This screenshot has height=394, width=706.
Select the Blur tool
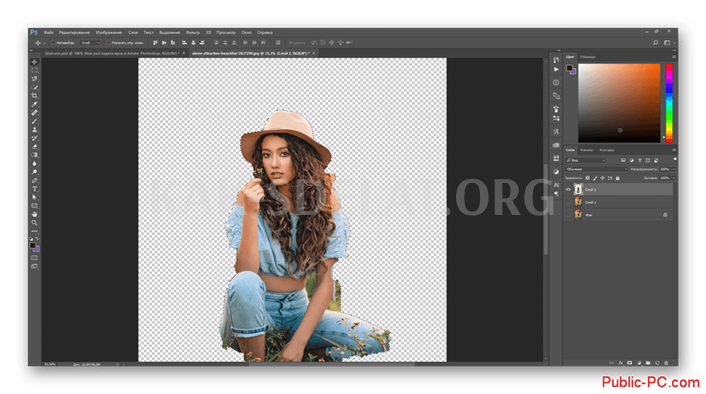click(35, 163)
